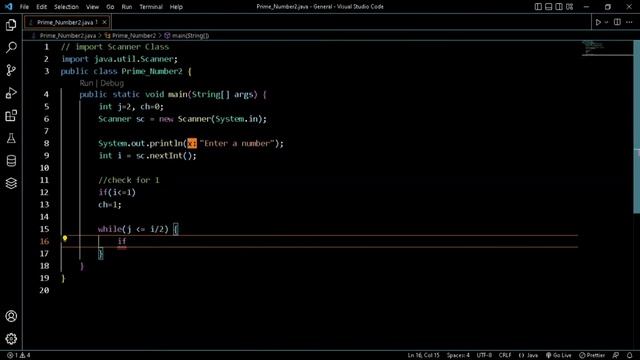Viewport: 640px width, 360px height.
Task: Open the View menu
Action: [92, 7]
